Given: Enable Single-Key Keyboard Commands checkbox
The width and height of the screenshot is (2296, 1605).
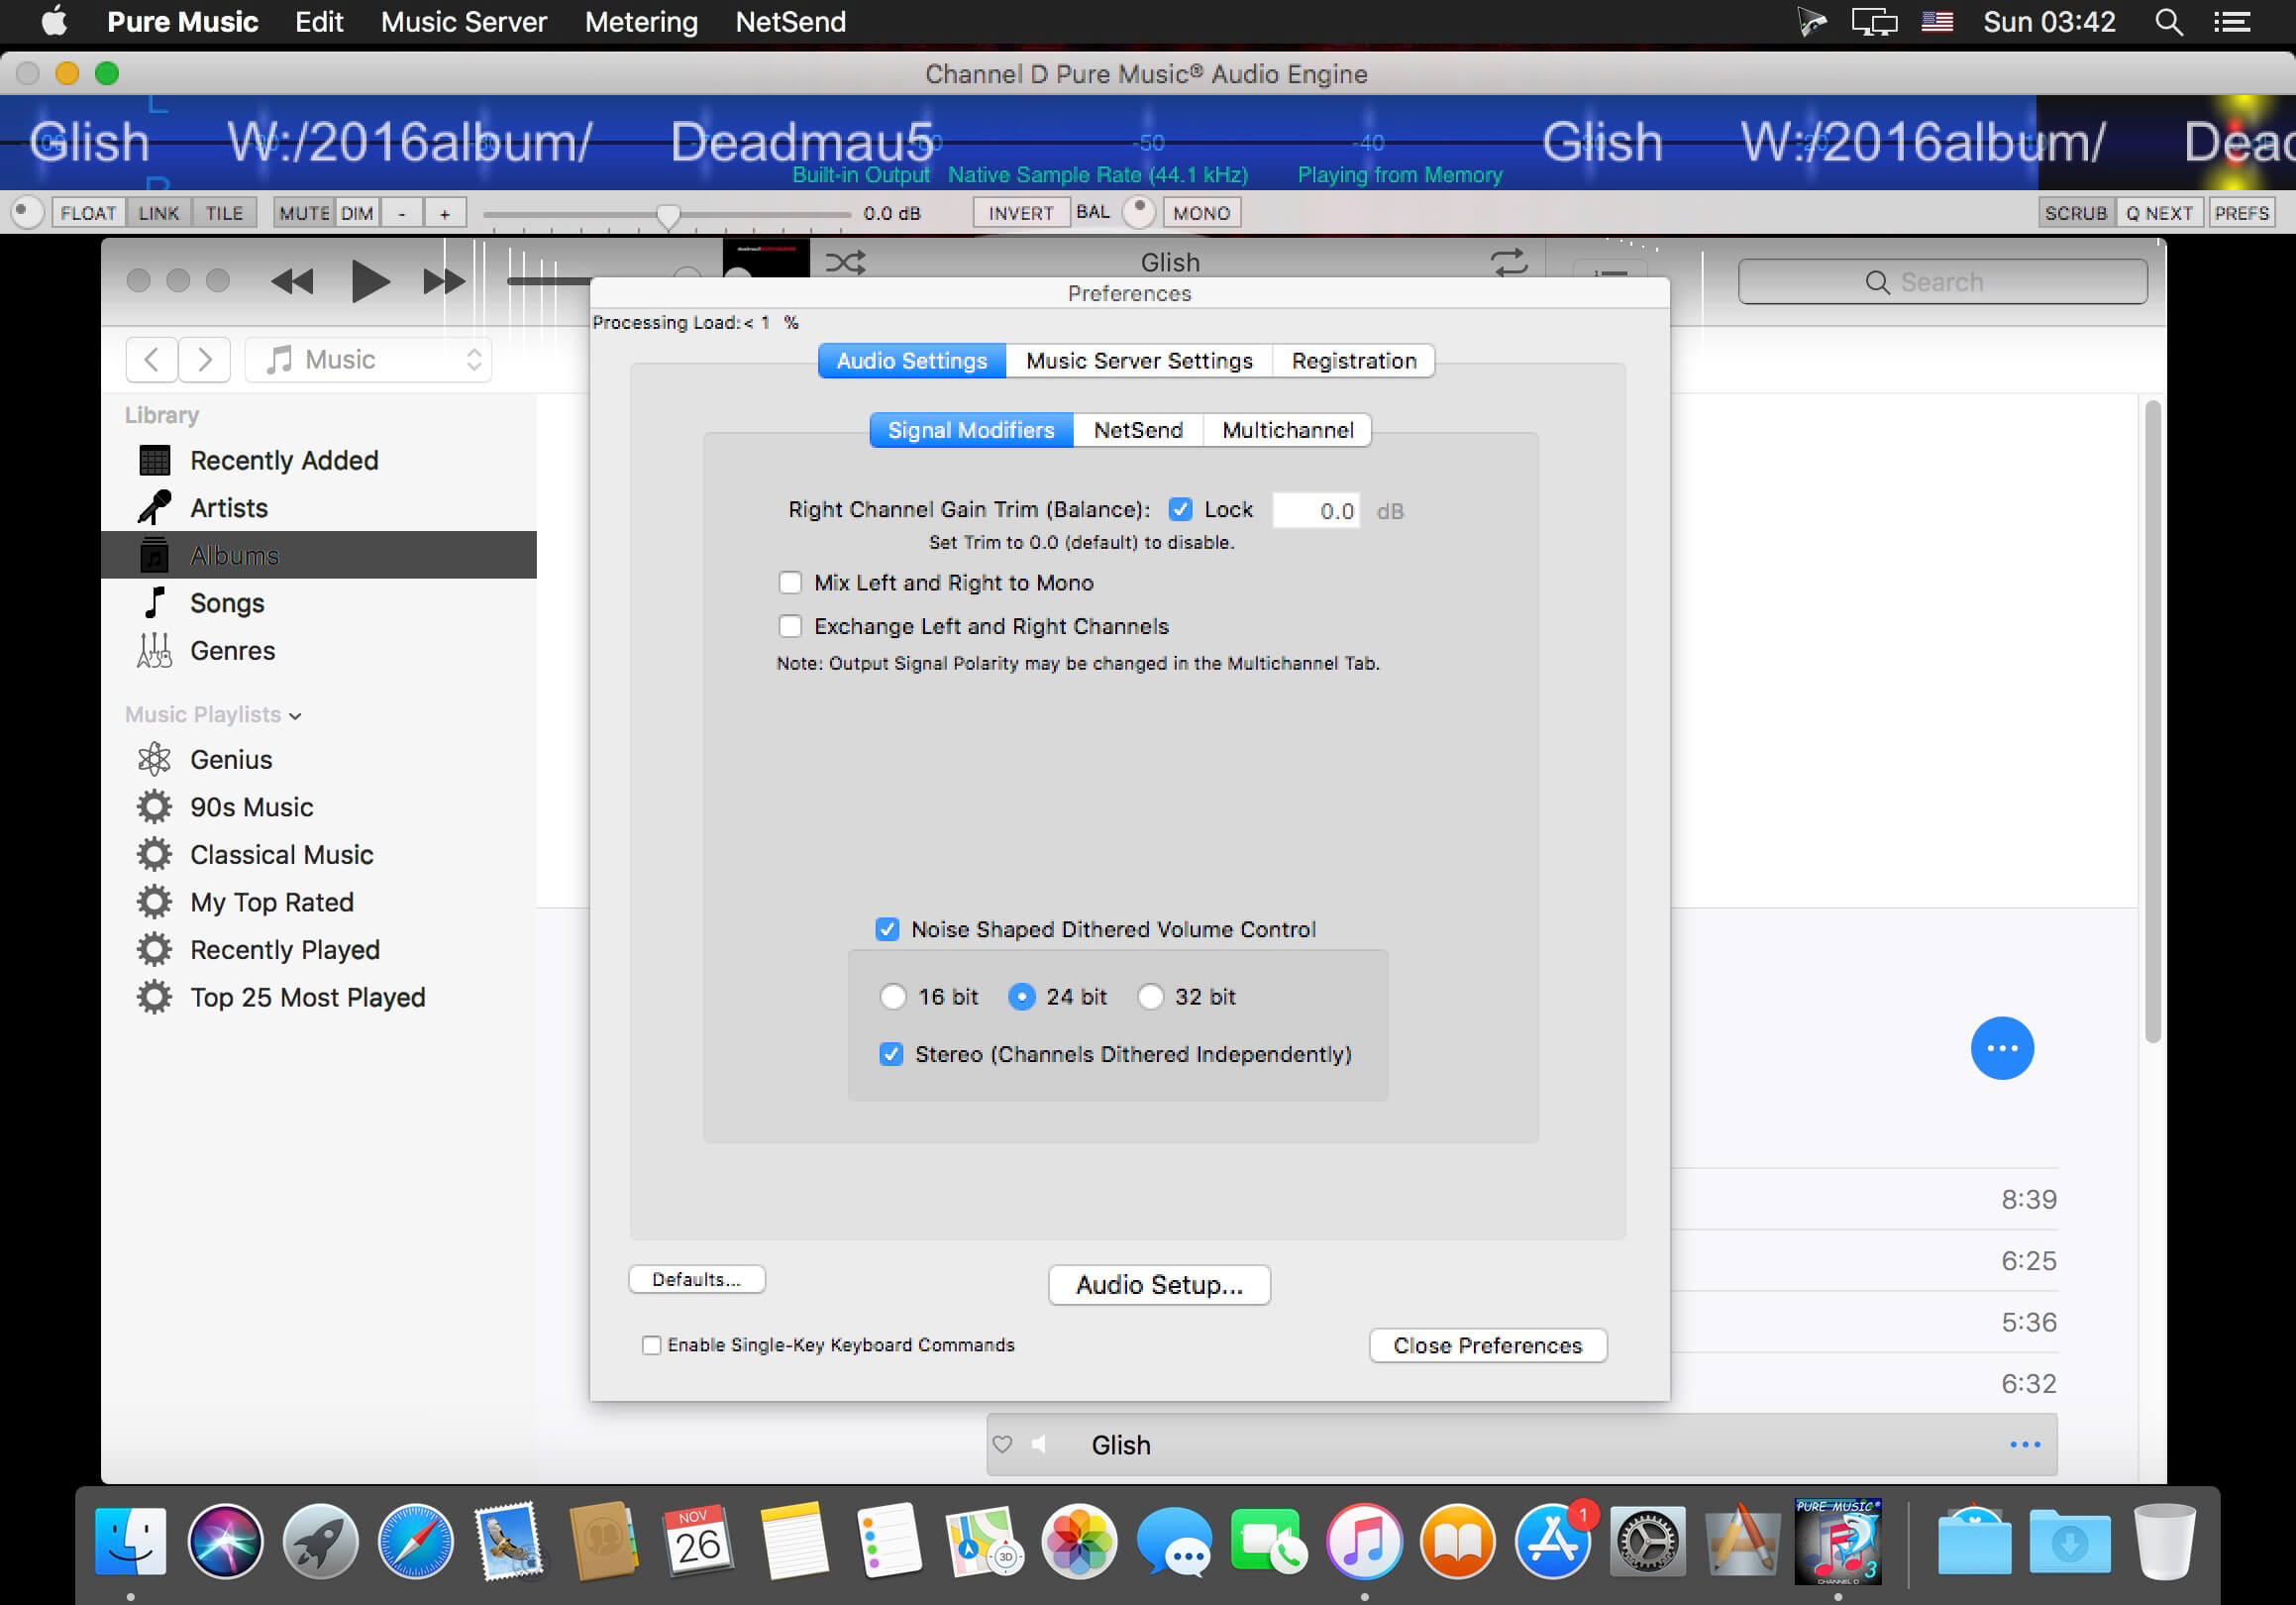Looking at the screenshot, I should point(651,1345).
